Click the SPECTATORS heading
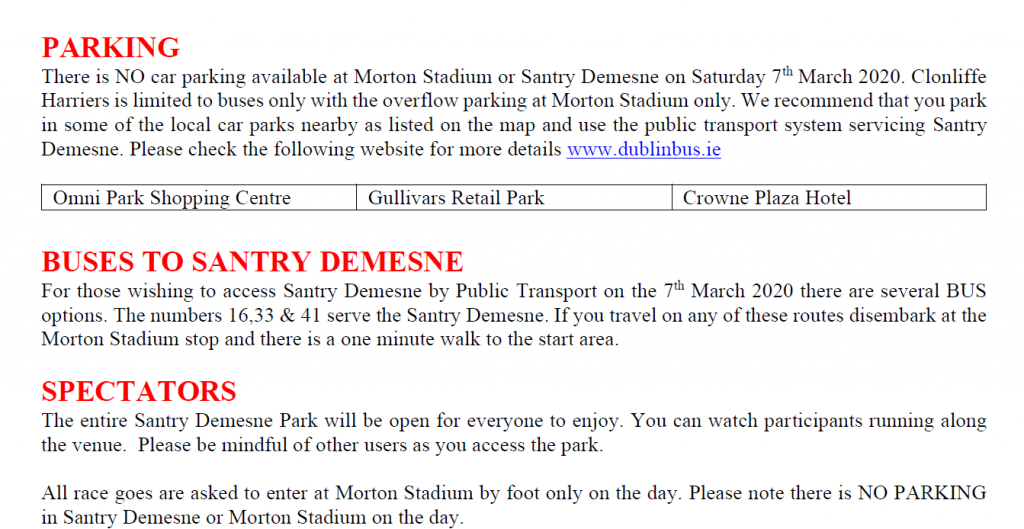 (x=138, y=391)
